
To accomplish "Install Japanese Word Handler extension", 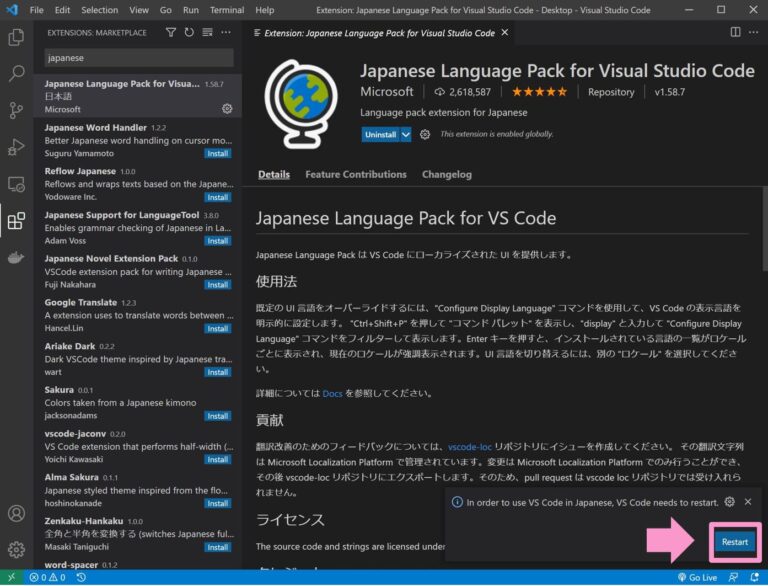I will (x=217, y=154).
